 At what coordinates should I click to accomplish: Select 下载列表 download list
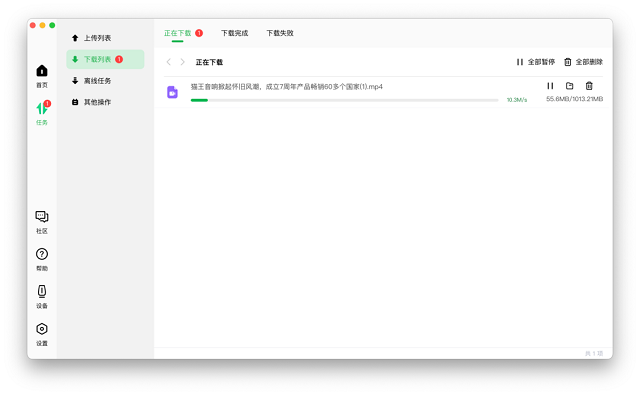coord(105,59)
